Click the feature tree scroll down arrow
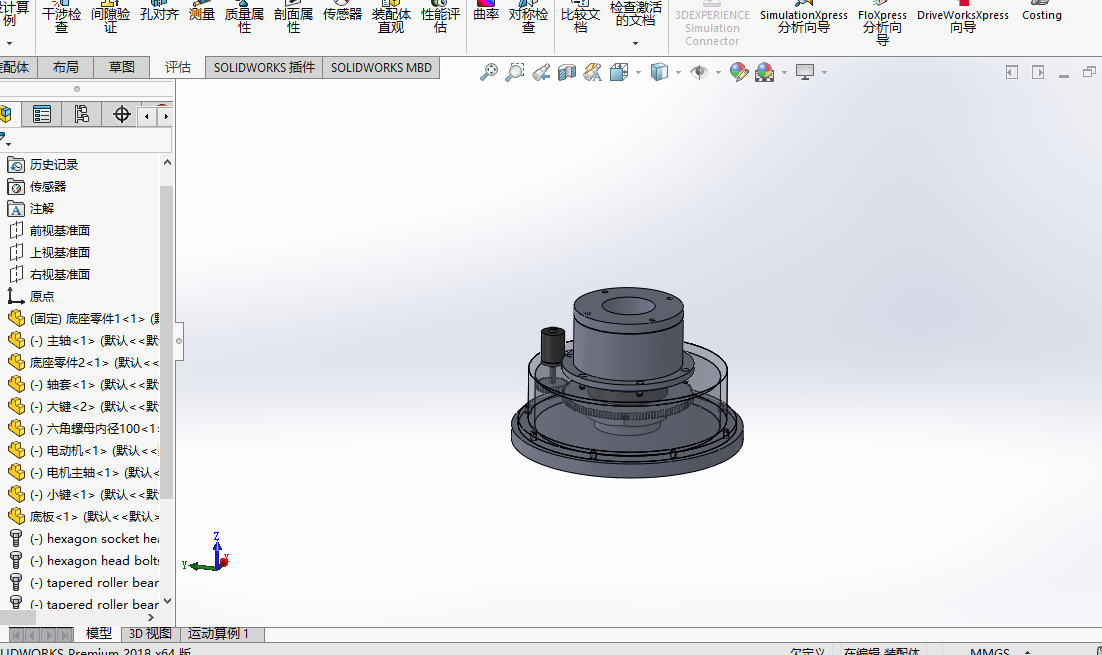1102x655 pixels. click(167, 601)
